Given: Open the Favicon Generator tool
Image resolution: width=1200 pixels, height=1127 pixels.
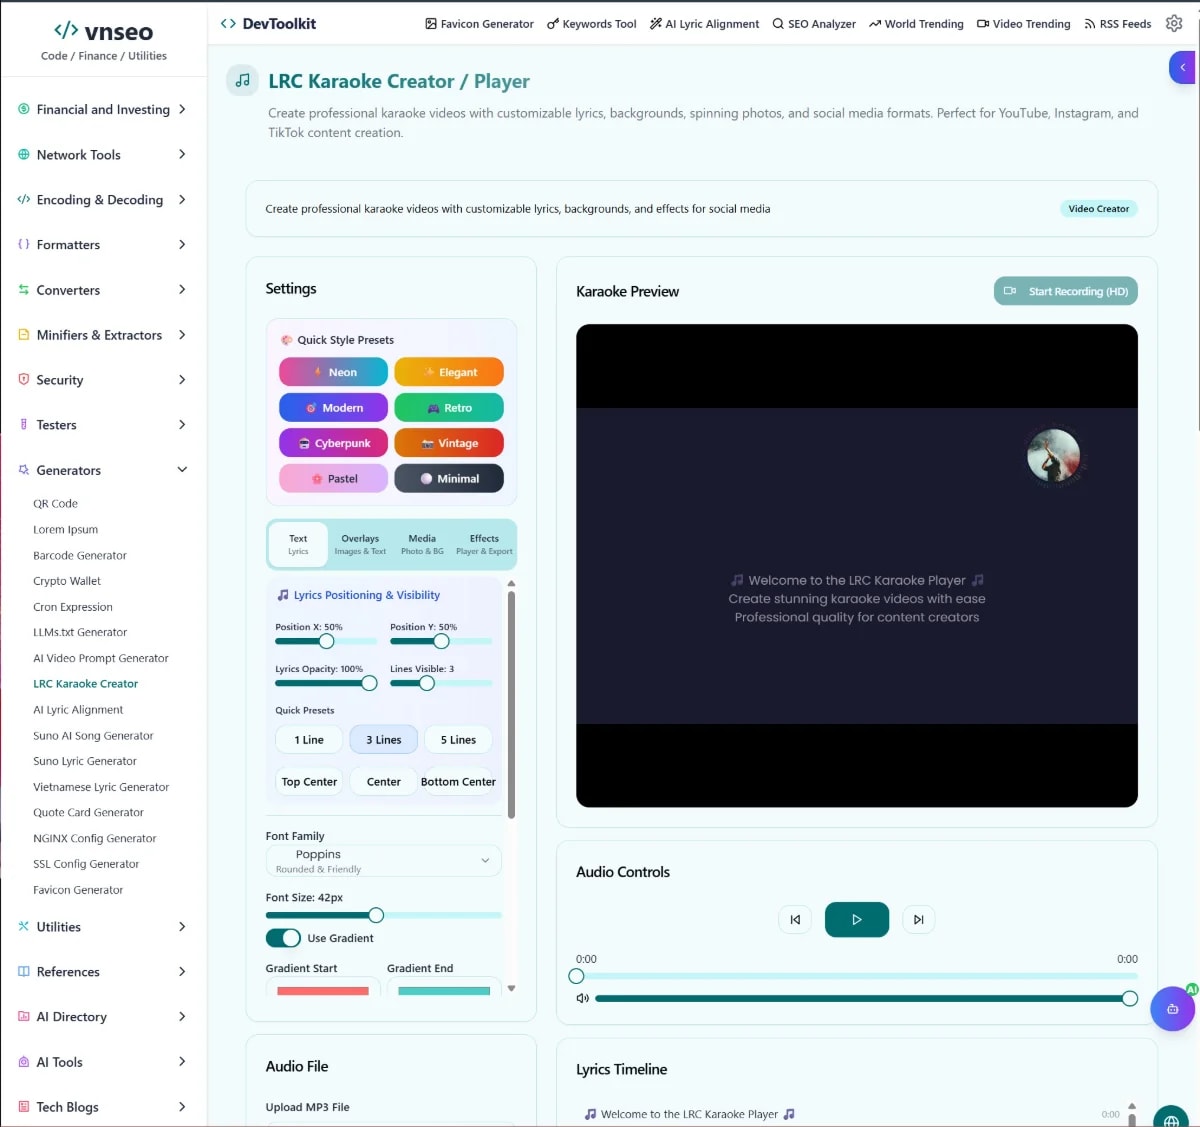Looking at the screenshot, I should click(x=478, y=23).
